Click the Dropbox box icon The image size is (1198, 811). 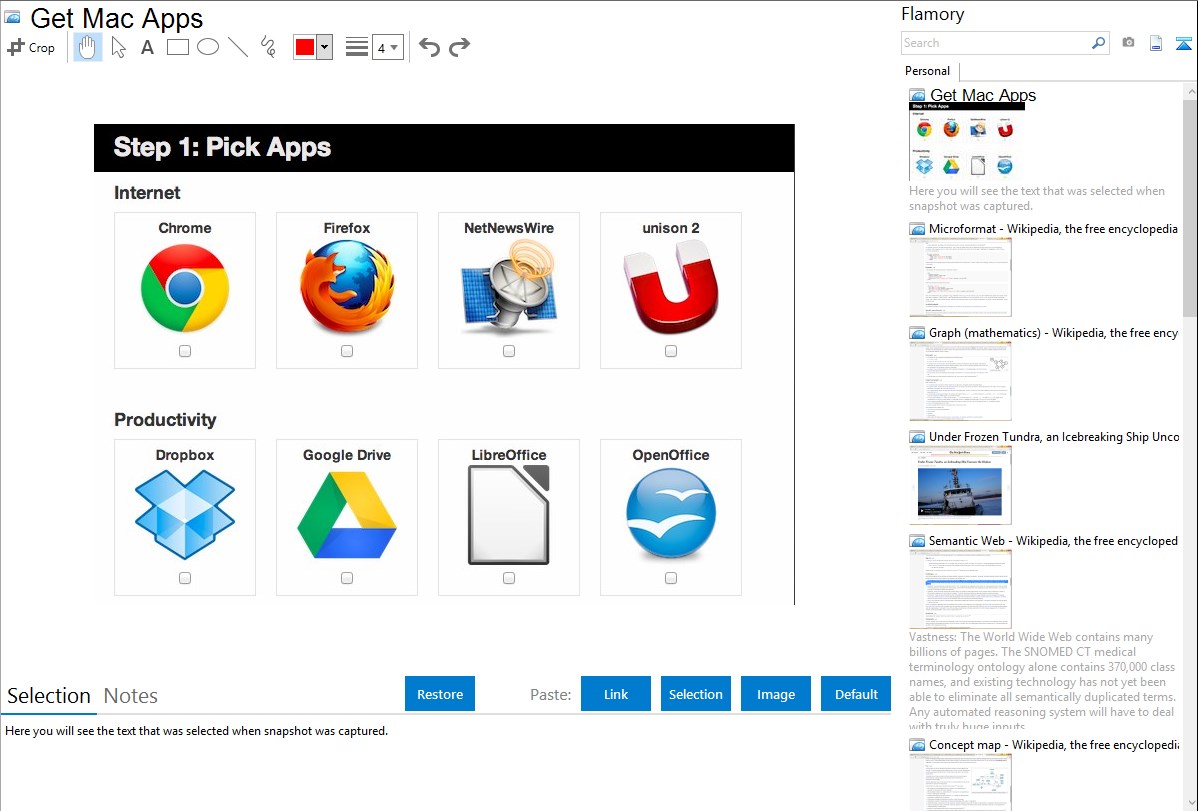tap(185, 514)
